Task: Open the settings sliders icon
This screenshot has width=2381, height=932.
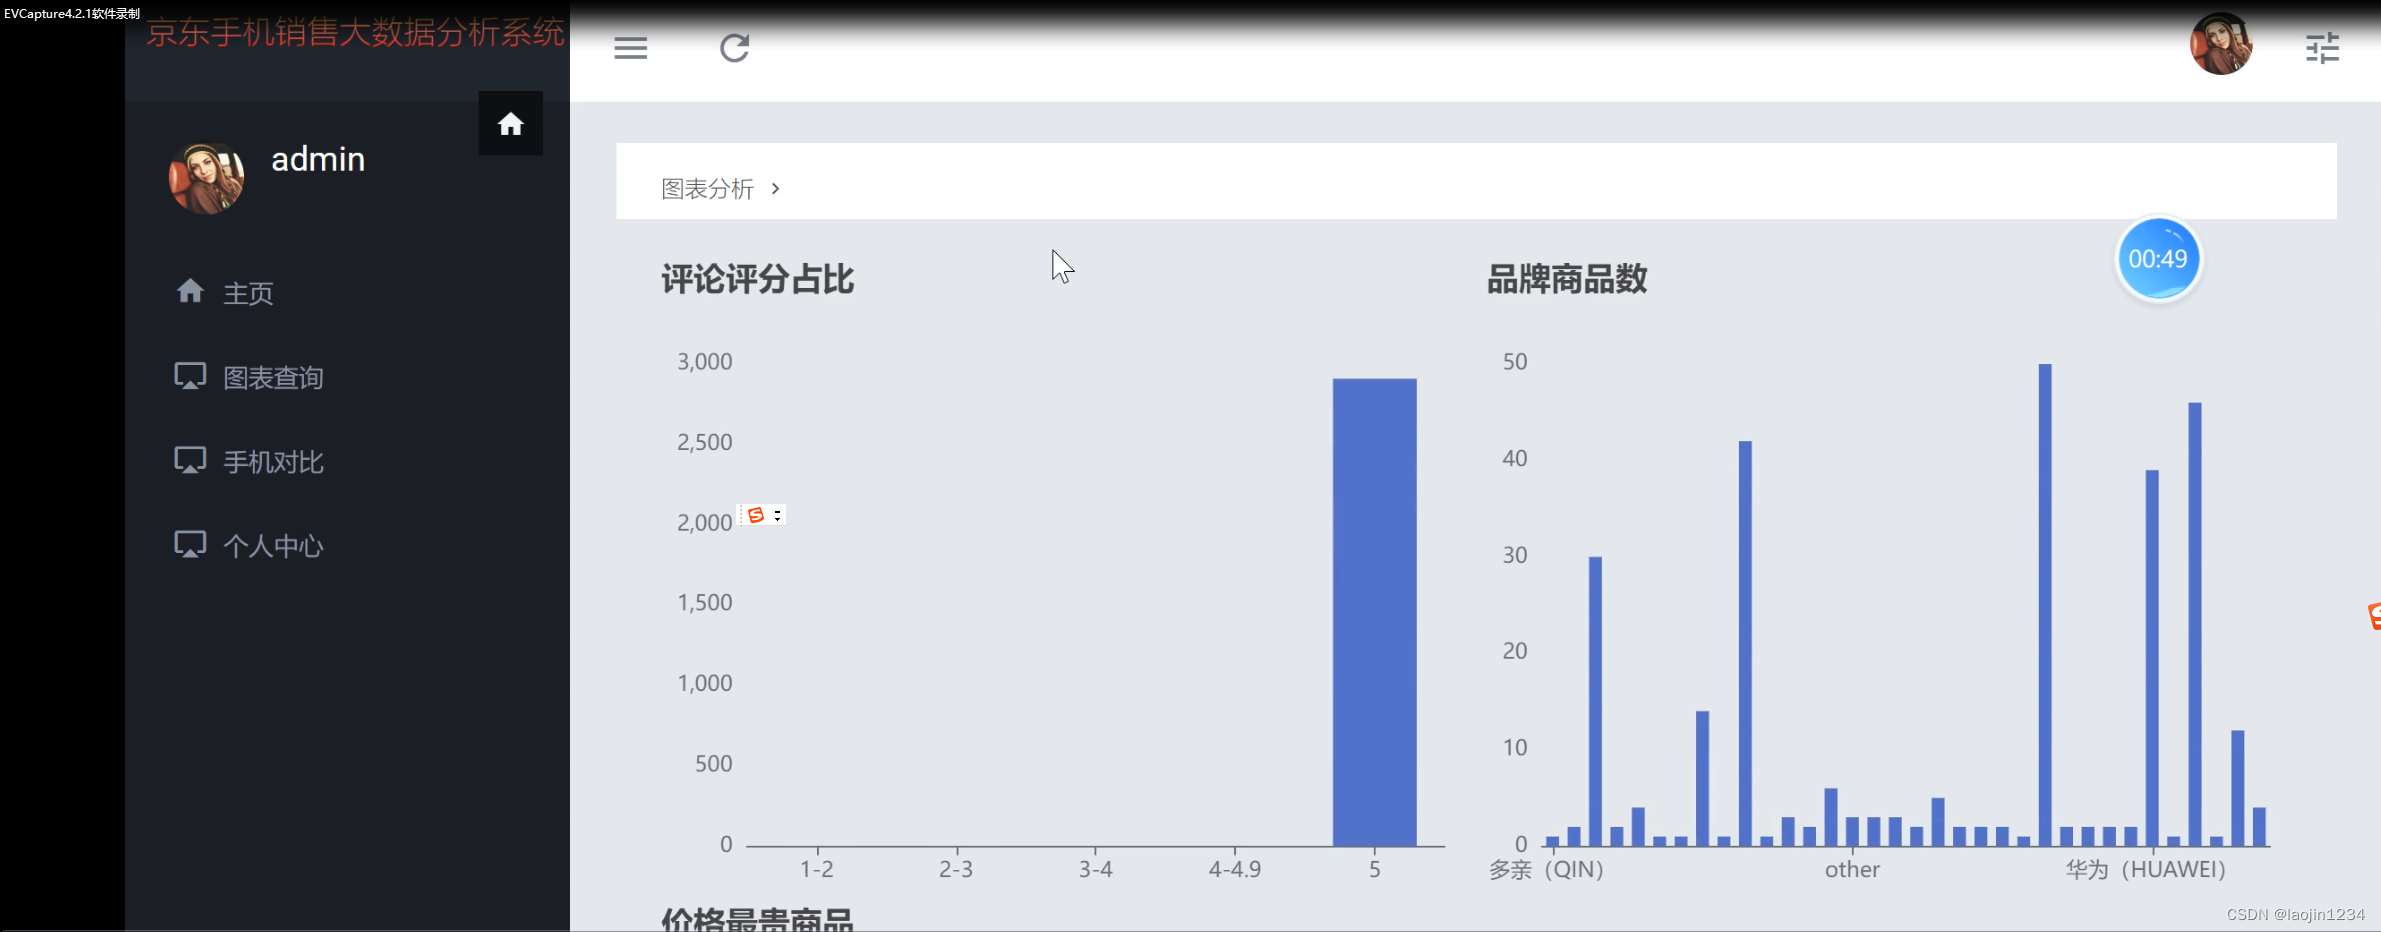Action: [x=2322, y=48]
